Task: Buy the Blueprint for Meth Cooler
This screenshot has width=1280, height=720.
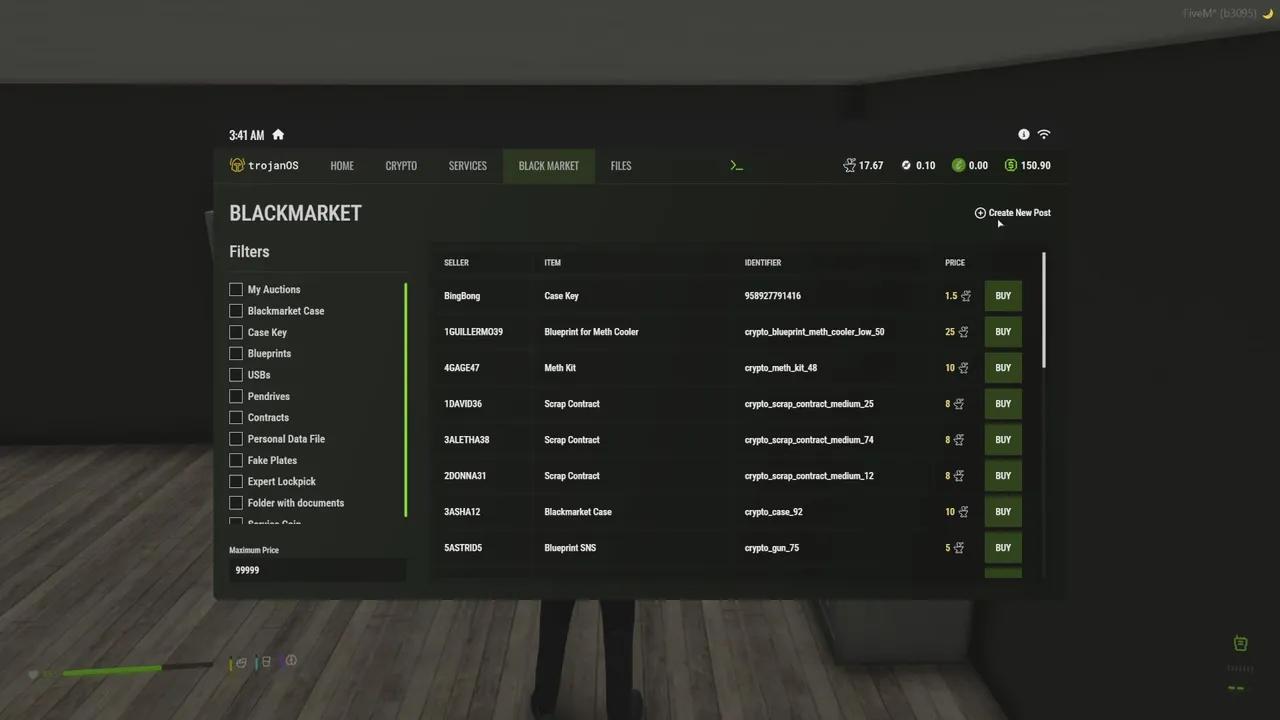Action: 1003,332
